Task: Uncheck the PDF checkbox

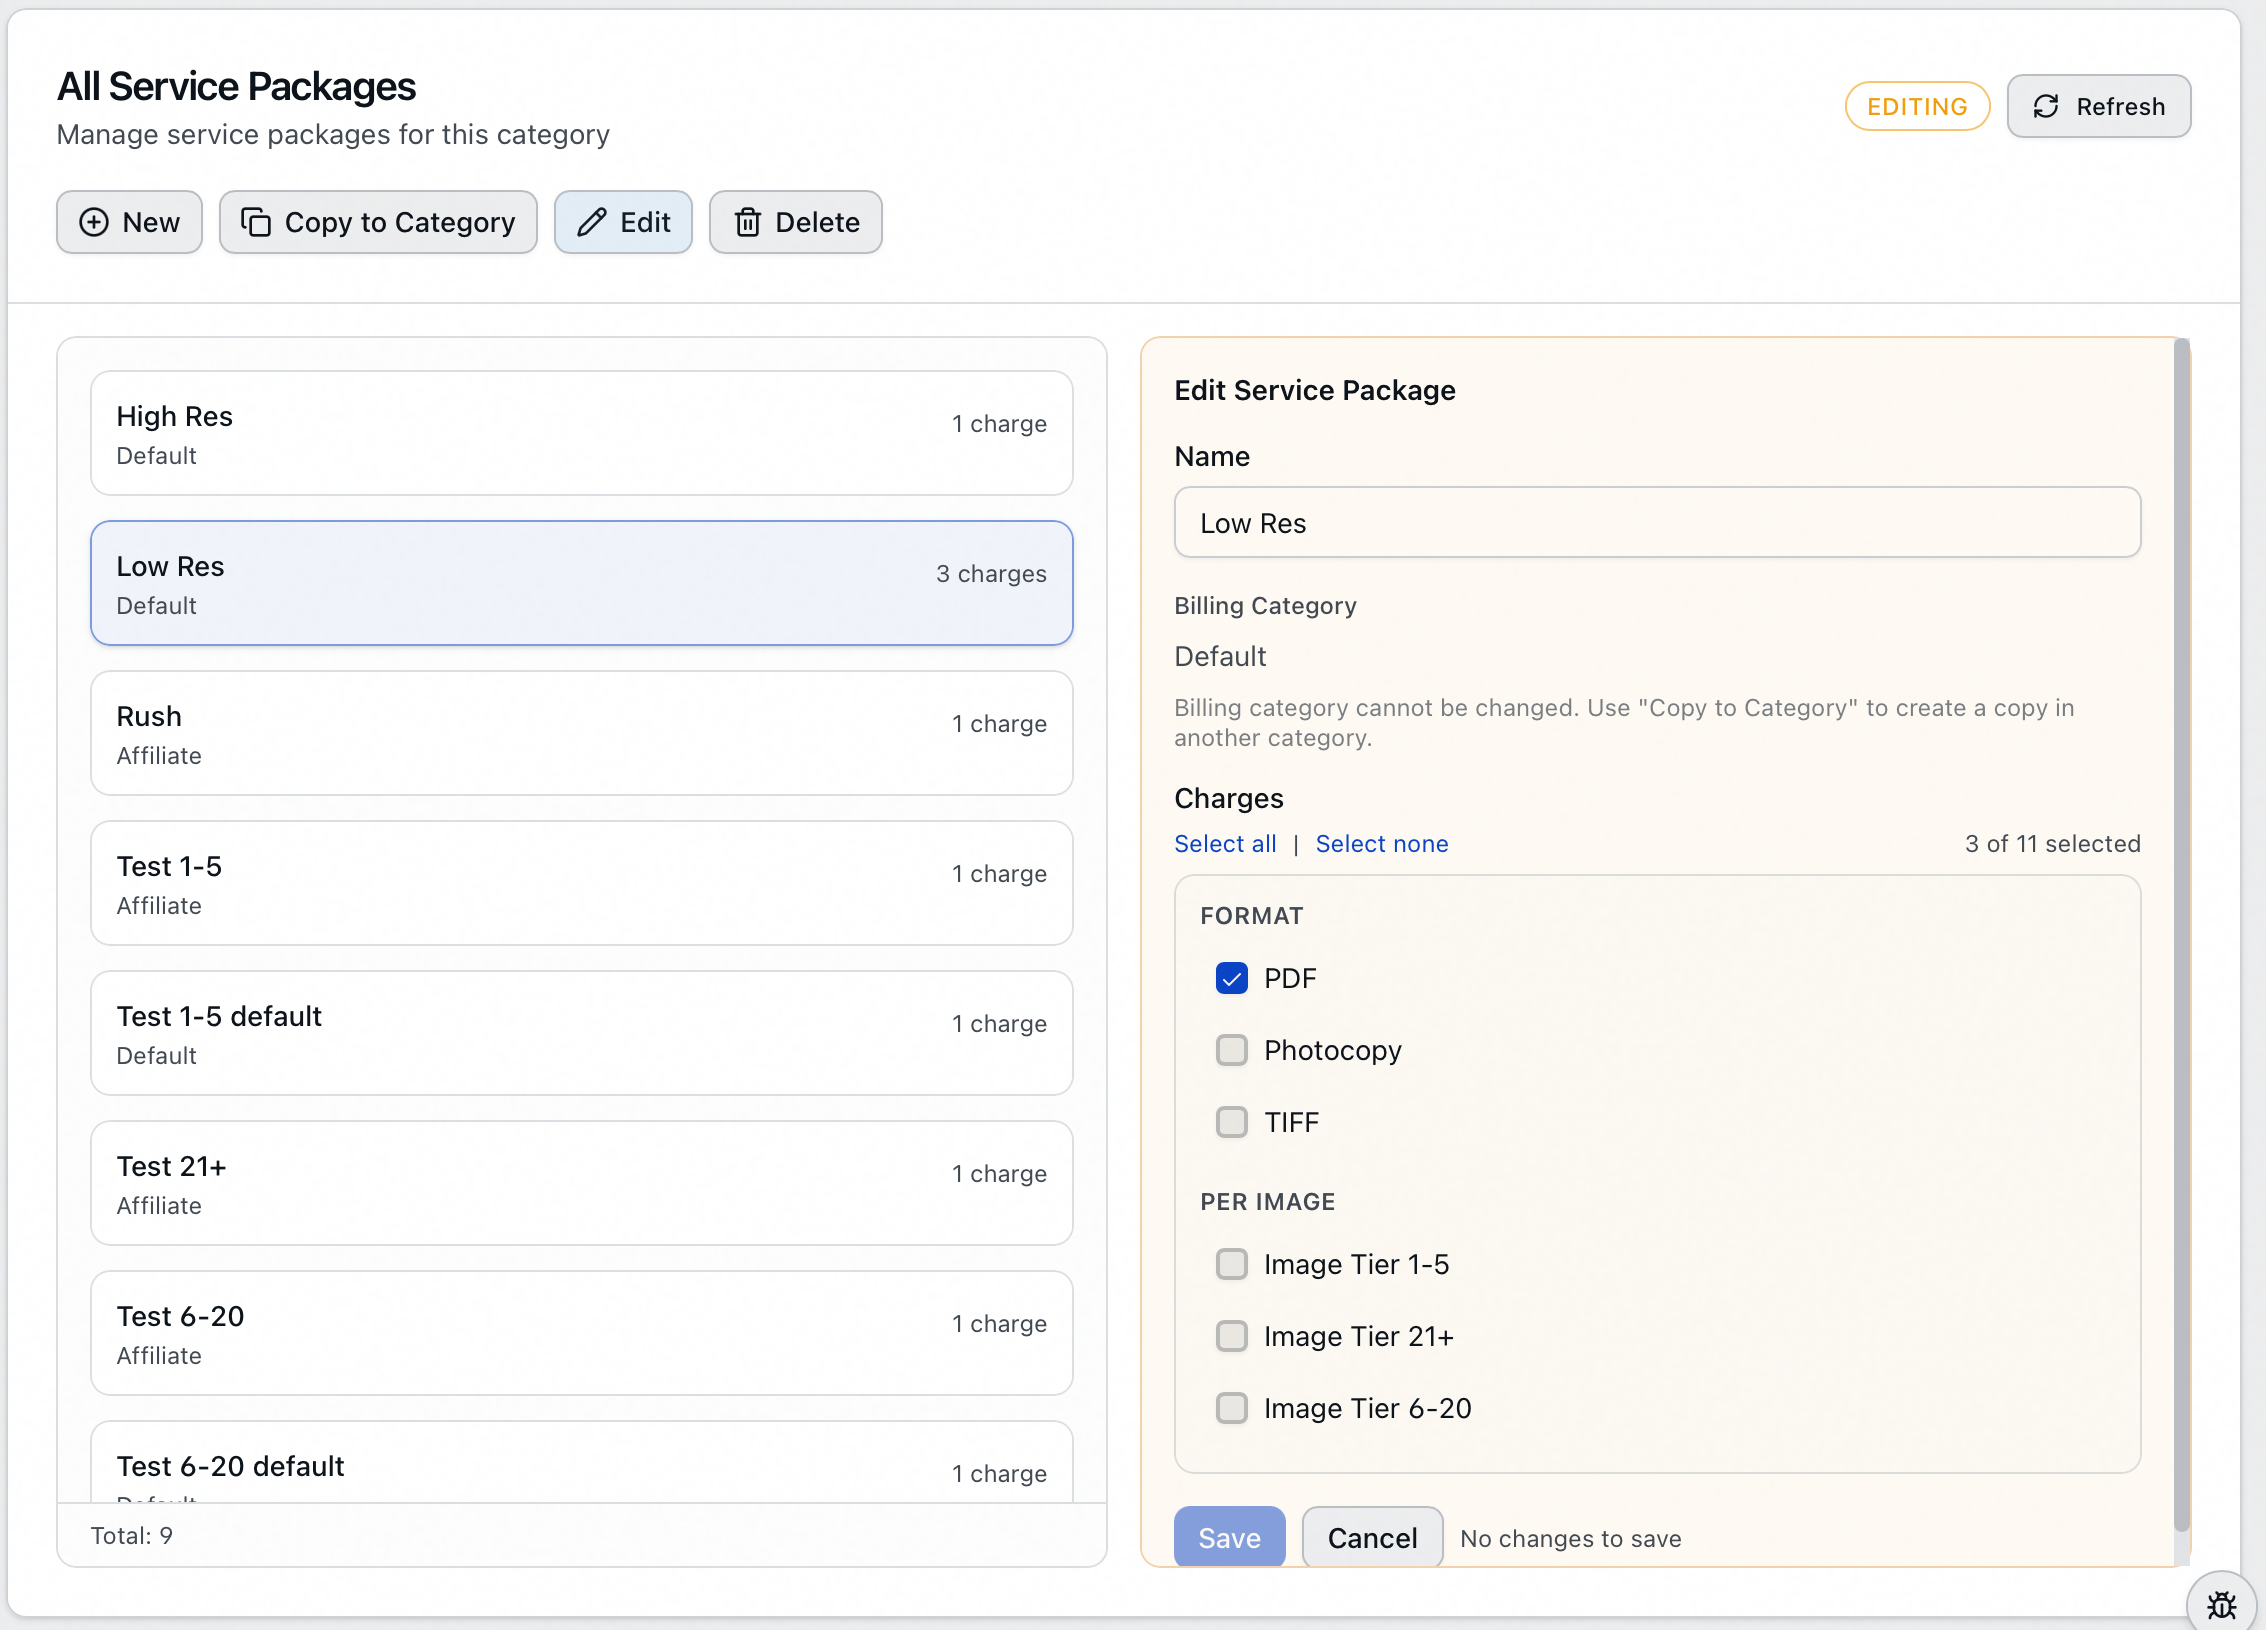Action: click(x=1232, y=978)
